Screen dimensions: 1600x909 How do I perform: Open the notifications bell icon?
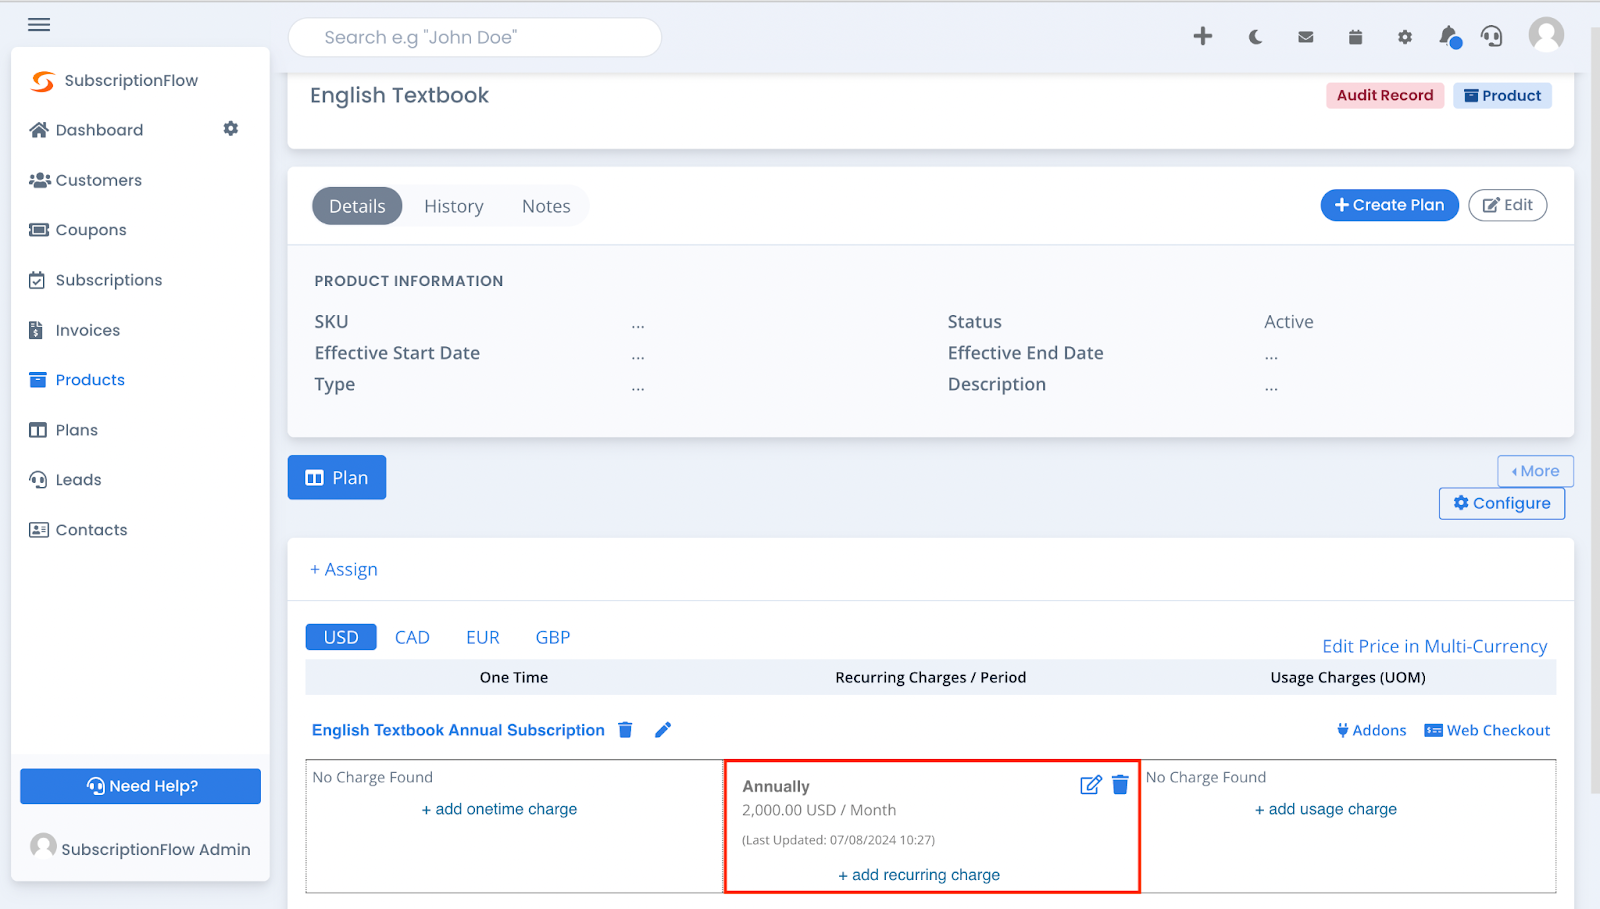click(x=1449, y=37)
